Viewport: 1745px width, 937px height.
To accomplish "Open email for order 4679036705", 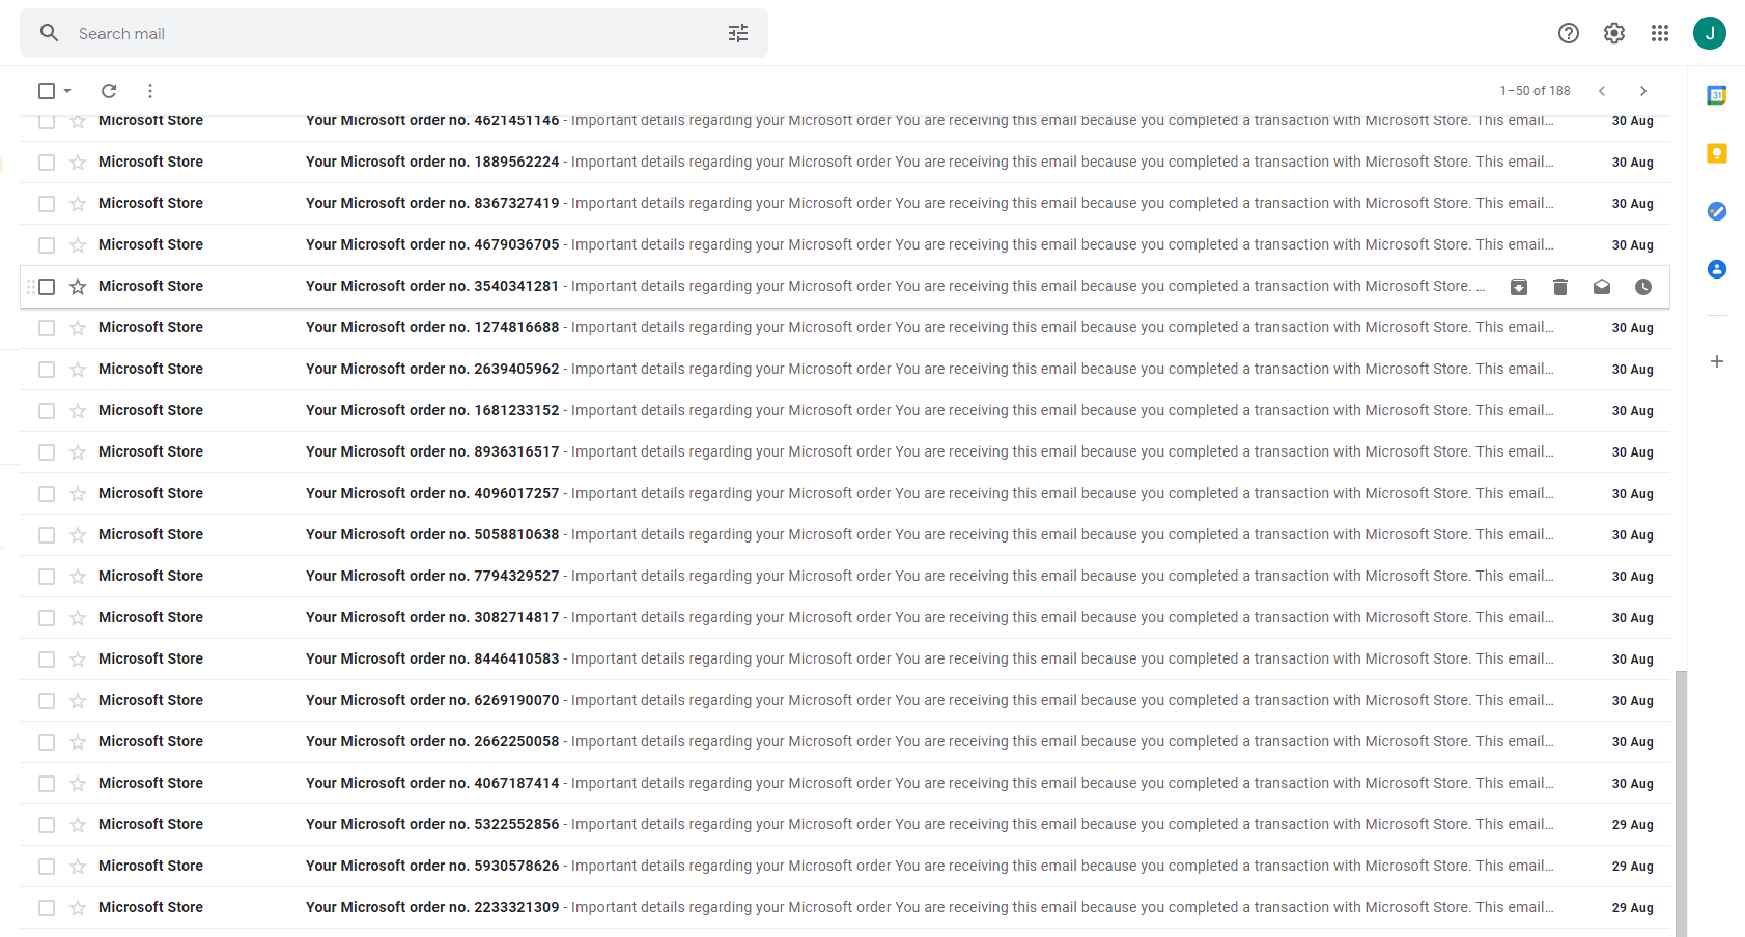I will click(845, 245).
